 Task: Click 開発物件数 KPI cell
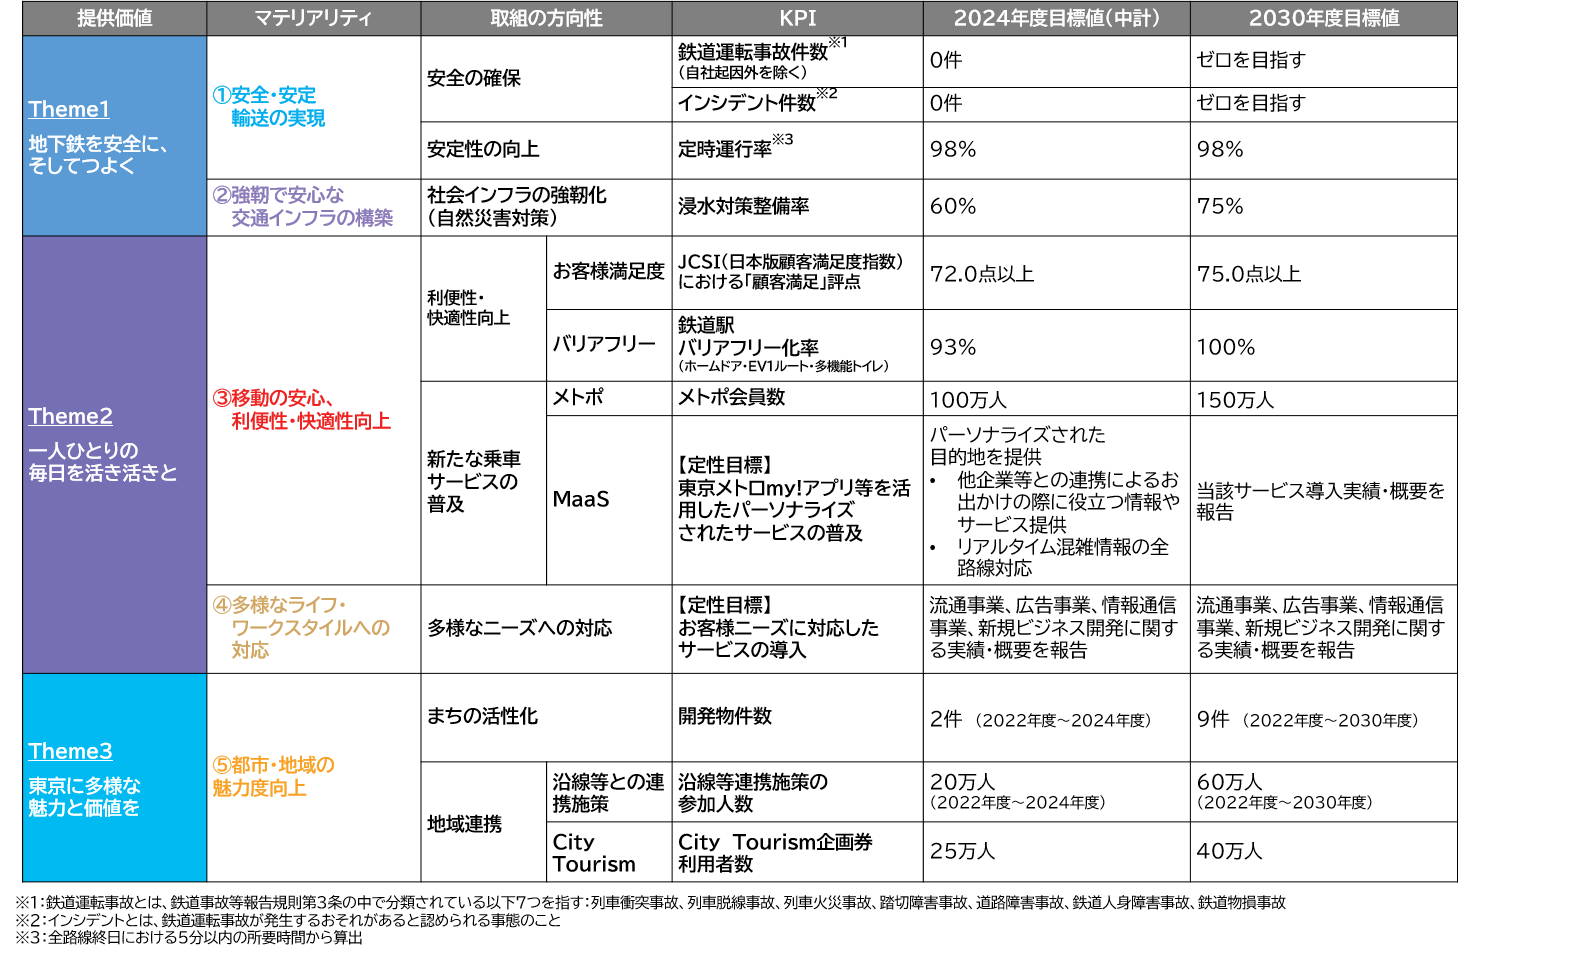797,717
